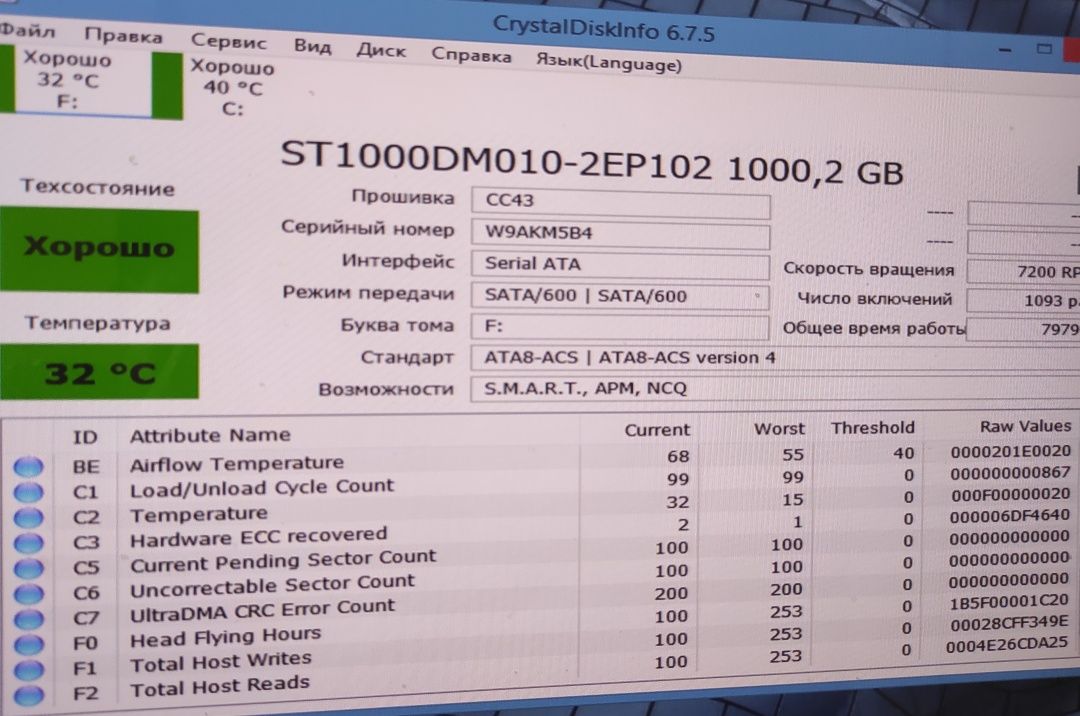The height and width of the screenshot is (716, 1080).
Task: Select the Head Flying Hours attribute name
Action: (x=225, y=637)
